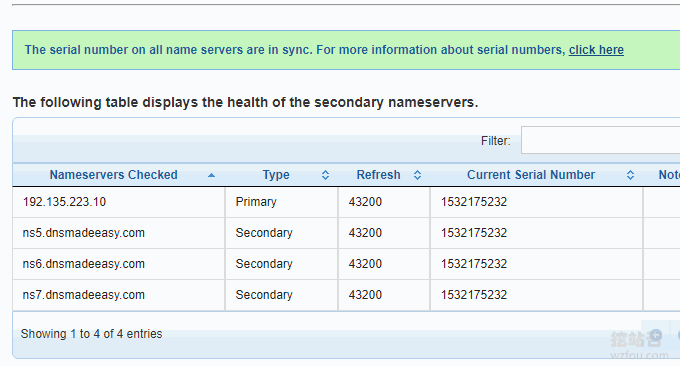Click ascending sort arrow on Nameservers Checked

tap(211, 175)
